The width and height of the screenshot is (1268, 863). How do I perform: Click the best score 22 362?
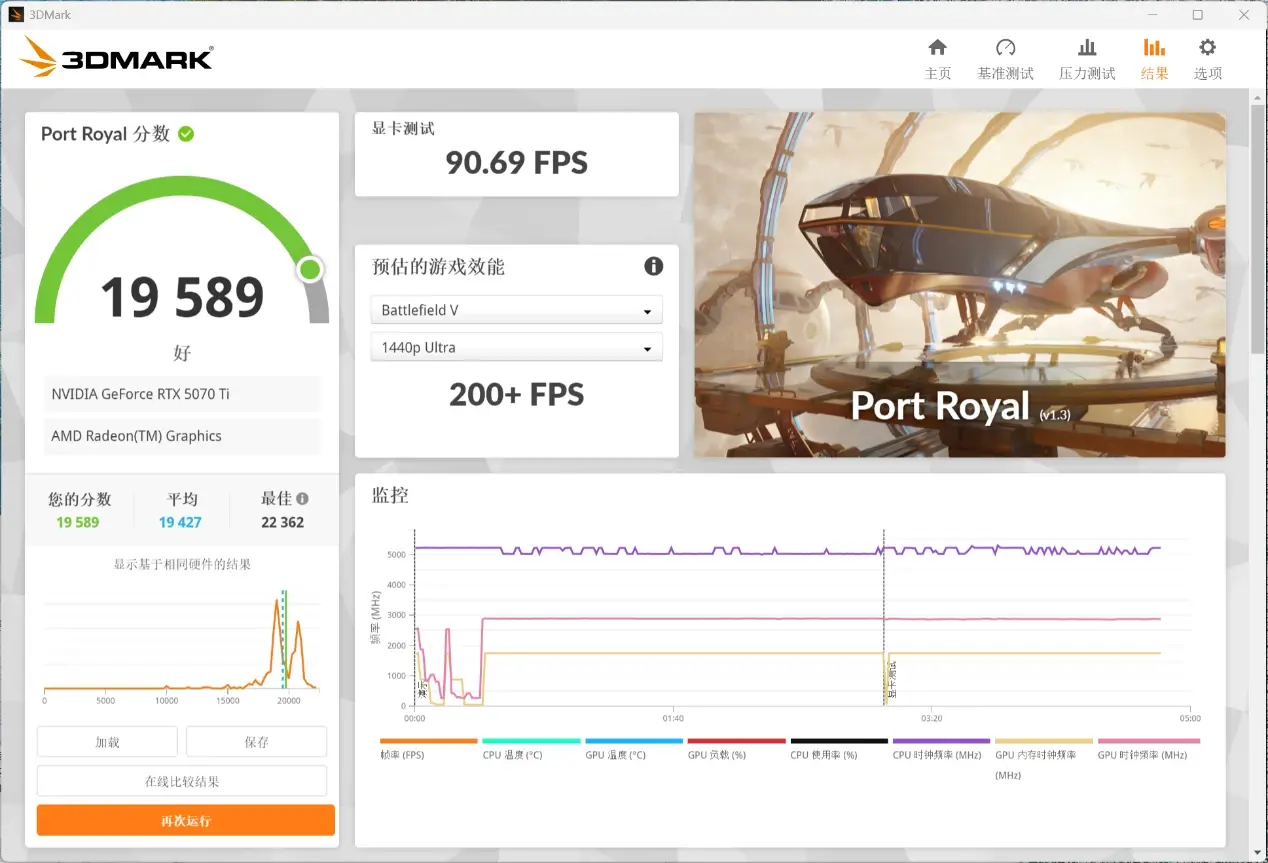[x=282, y=522]
